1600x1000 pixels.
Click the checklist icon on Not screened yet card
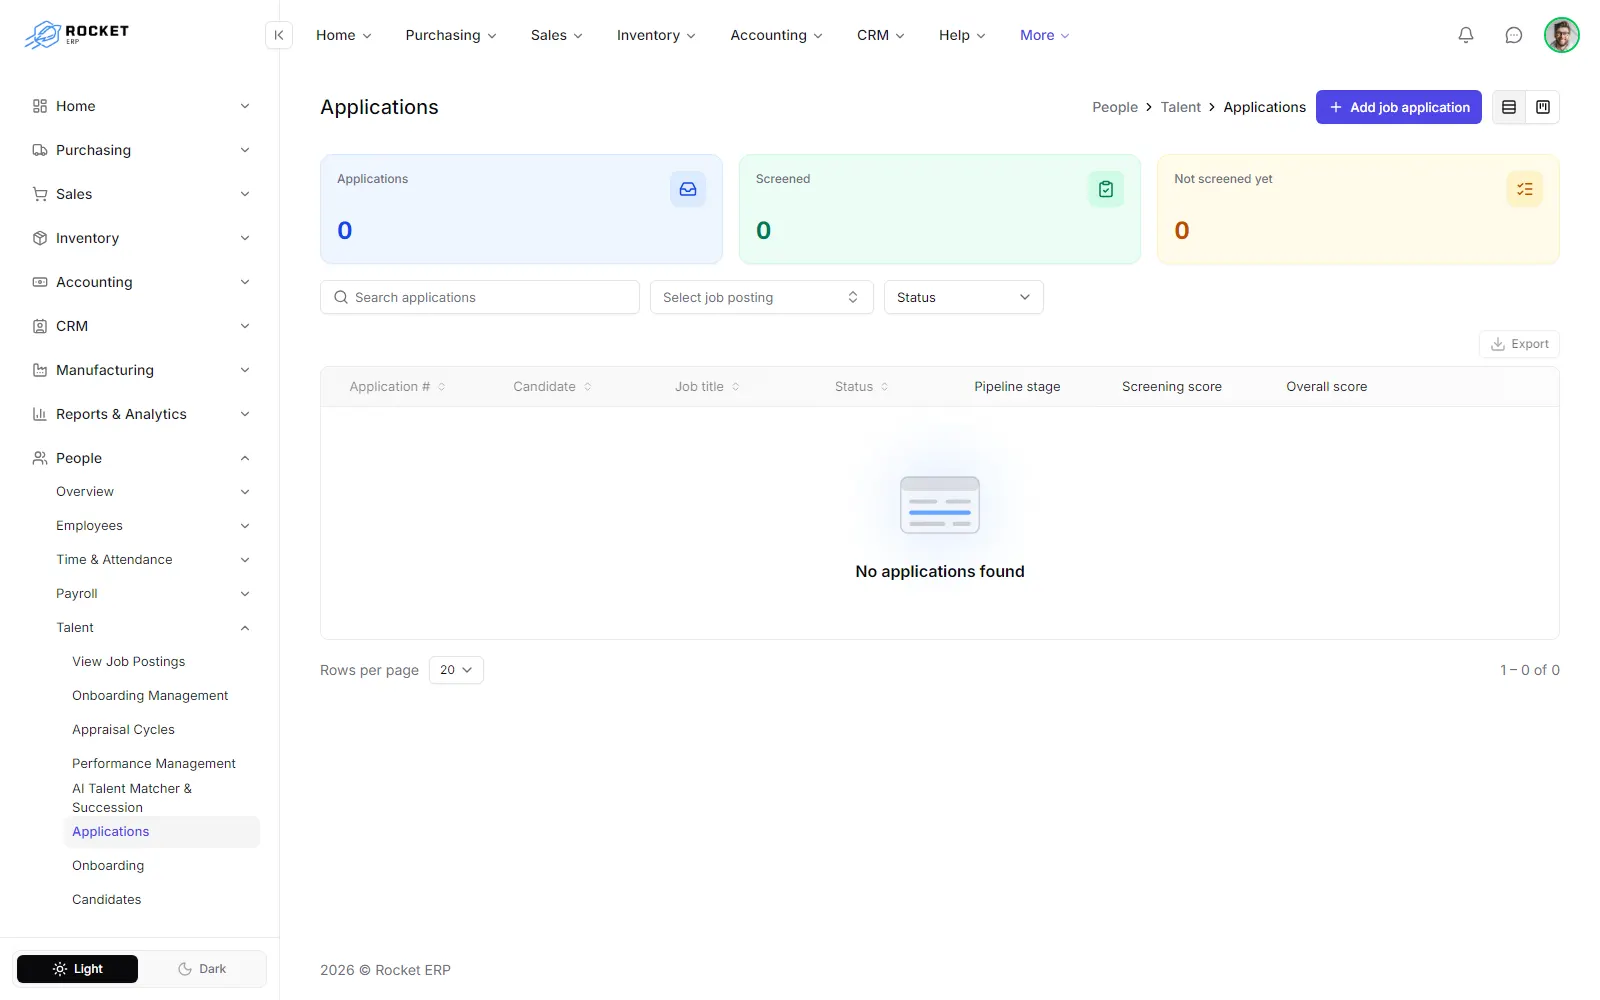click(x=1524, y=189)
